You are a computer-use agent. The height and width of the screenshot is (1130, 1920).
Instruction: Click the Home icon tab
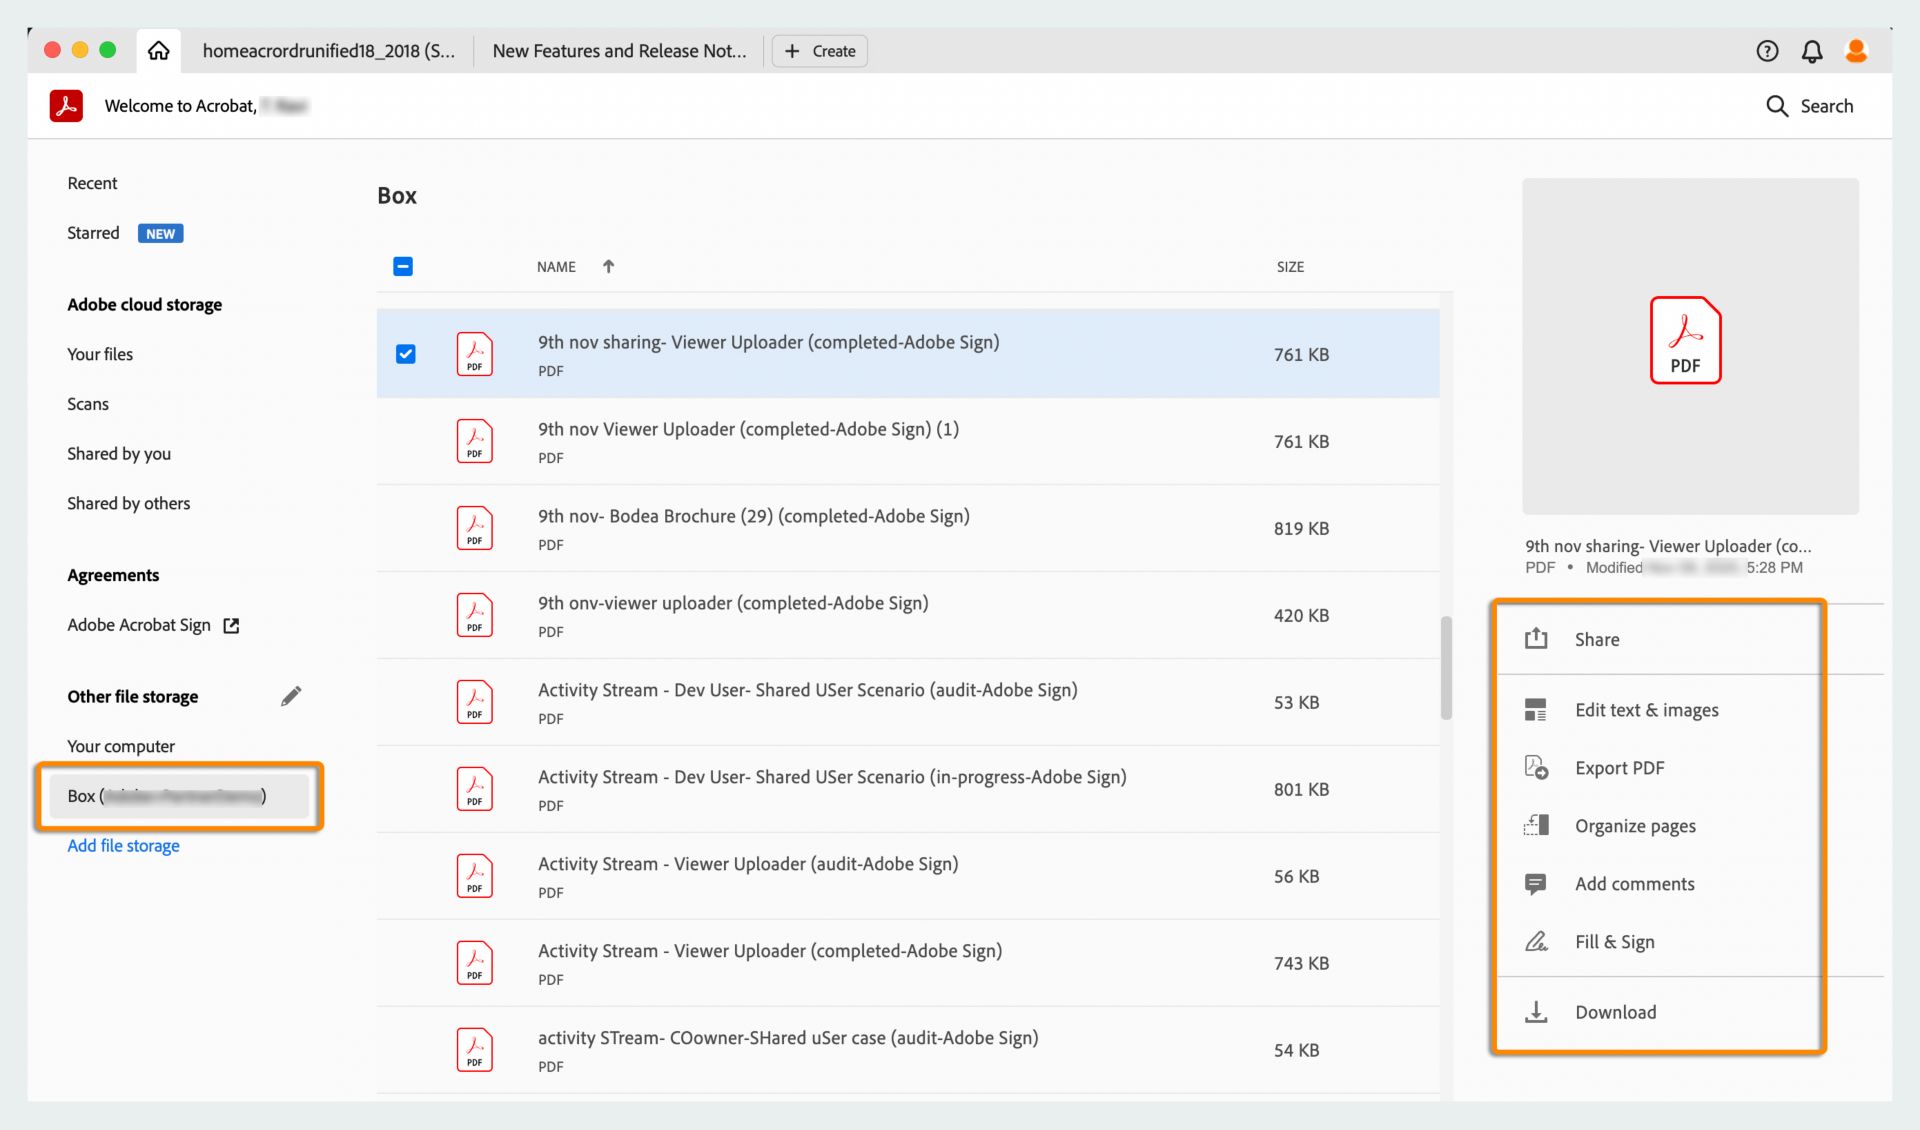pos(158,51)
